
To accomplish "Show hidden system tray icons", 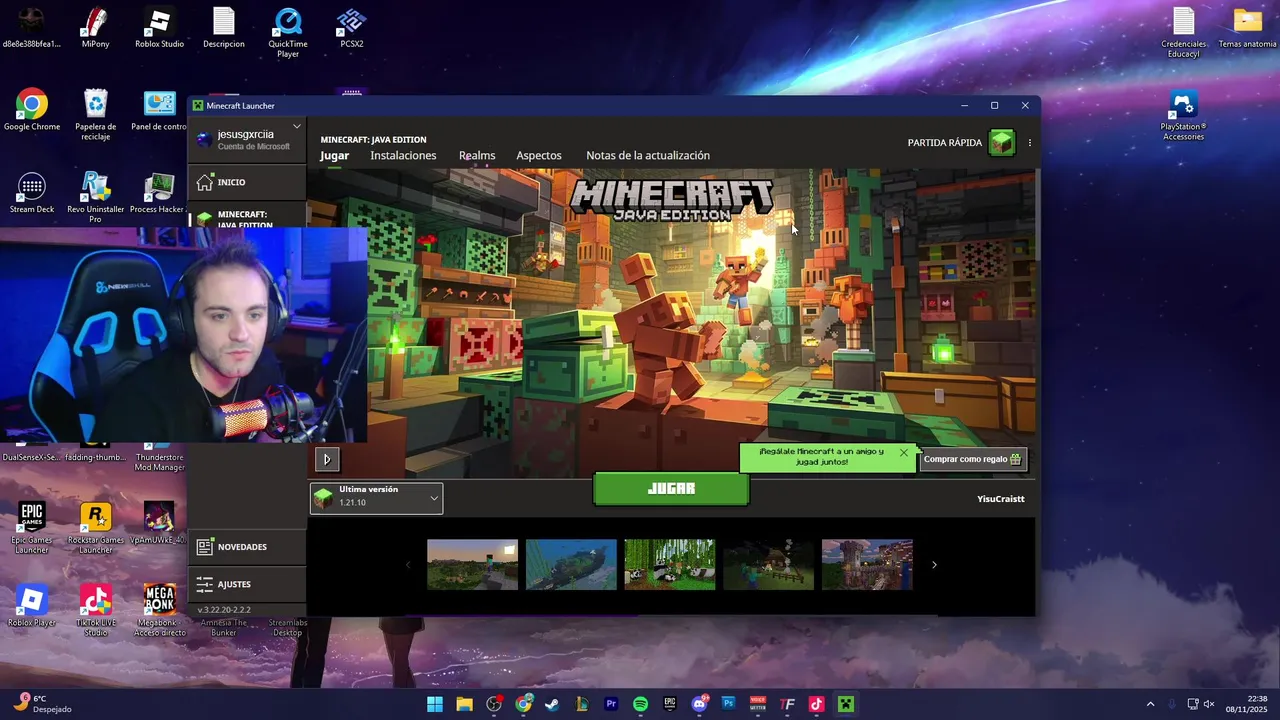I will [x=1150, y=704].
